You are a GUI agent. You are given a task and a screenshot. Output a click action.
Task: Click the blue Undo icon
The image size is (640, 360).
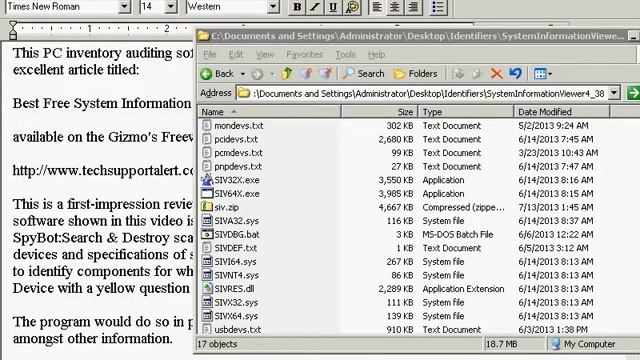click(516, 73)
